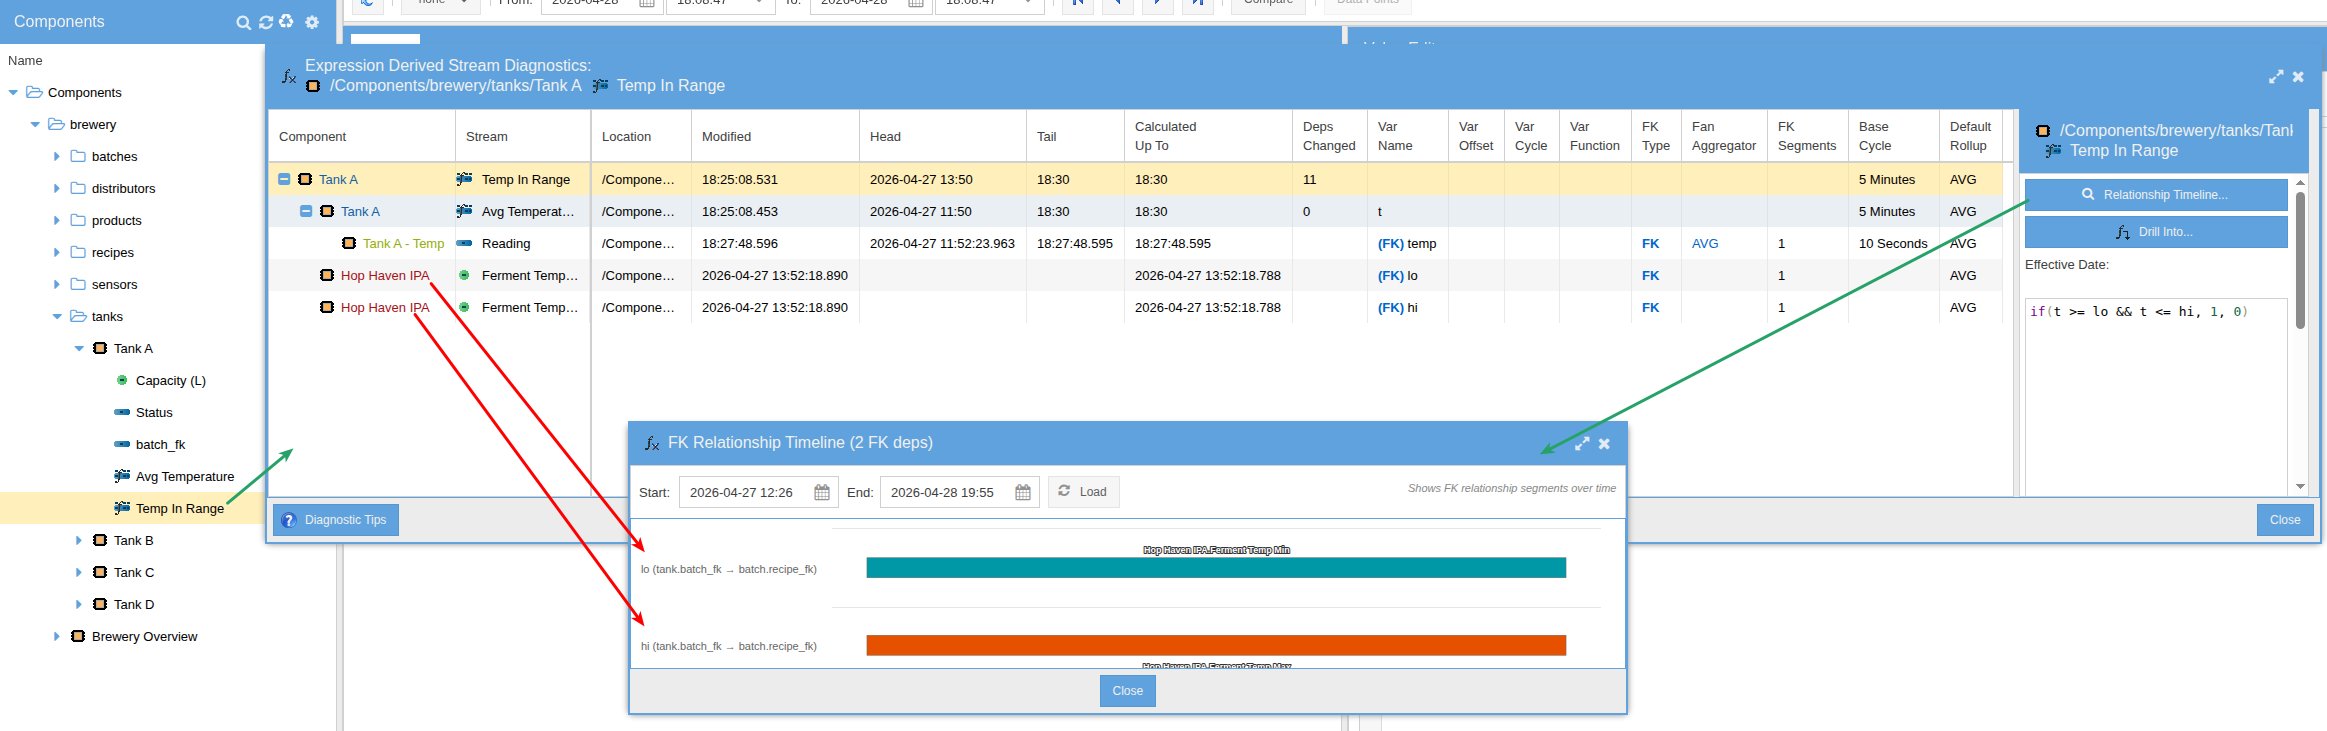Open search in the Components panel header

(x=243, y=22)
